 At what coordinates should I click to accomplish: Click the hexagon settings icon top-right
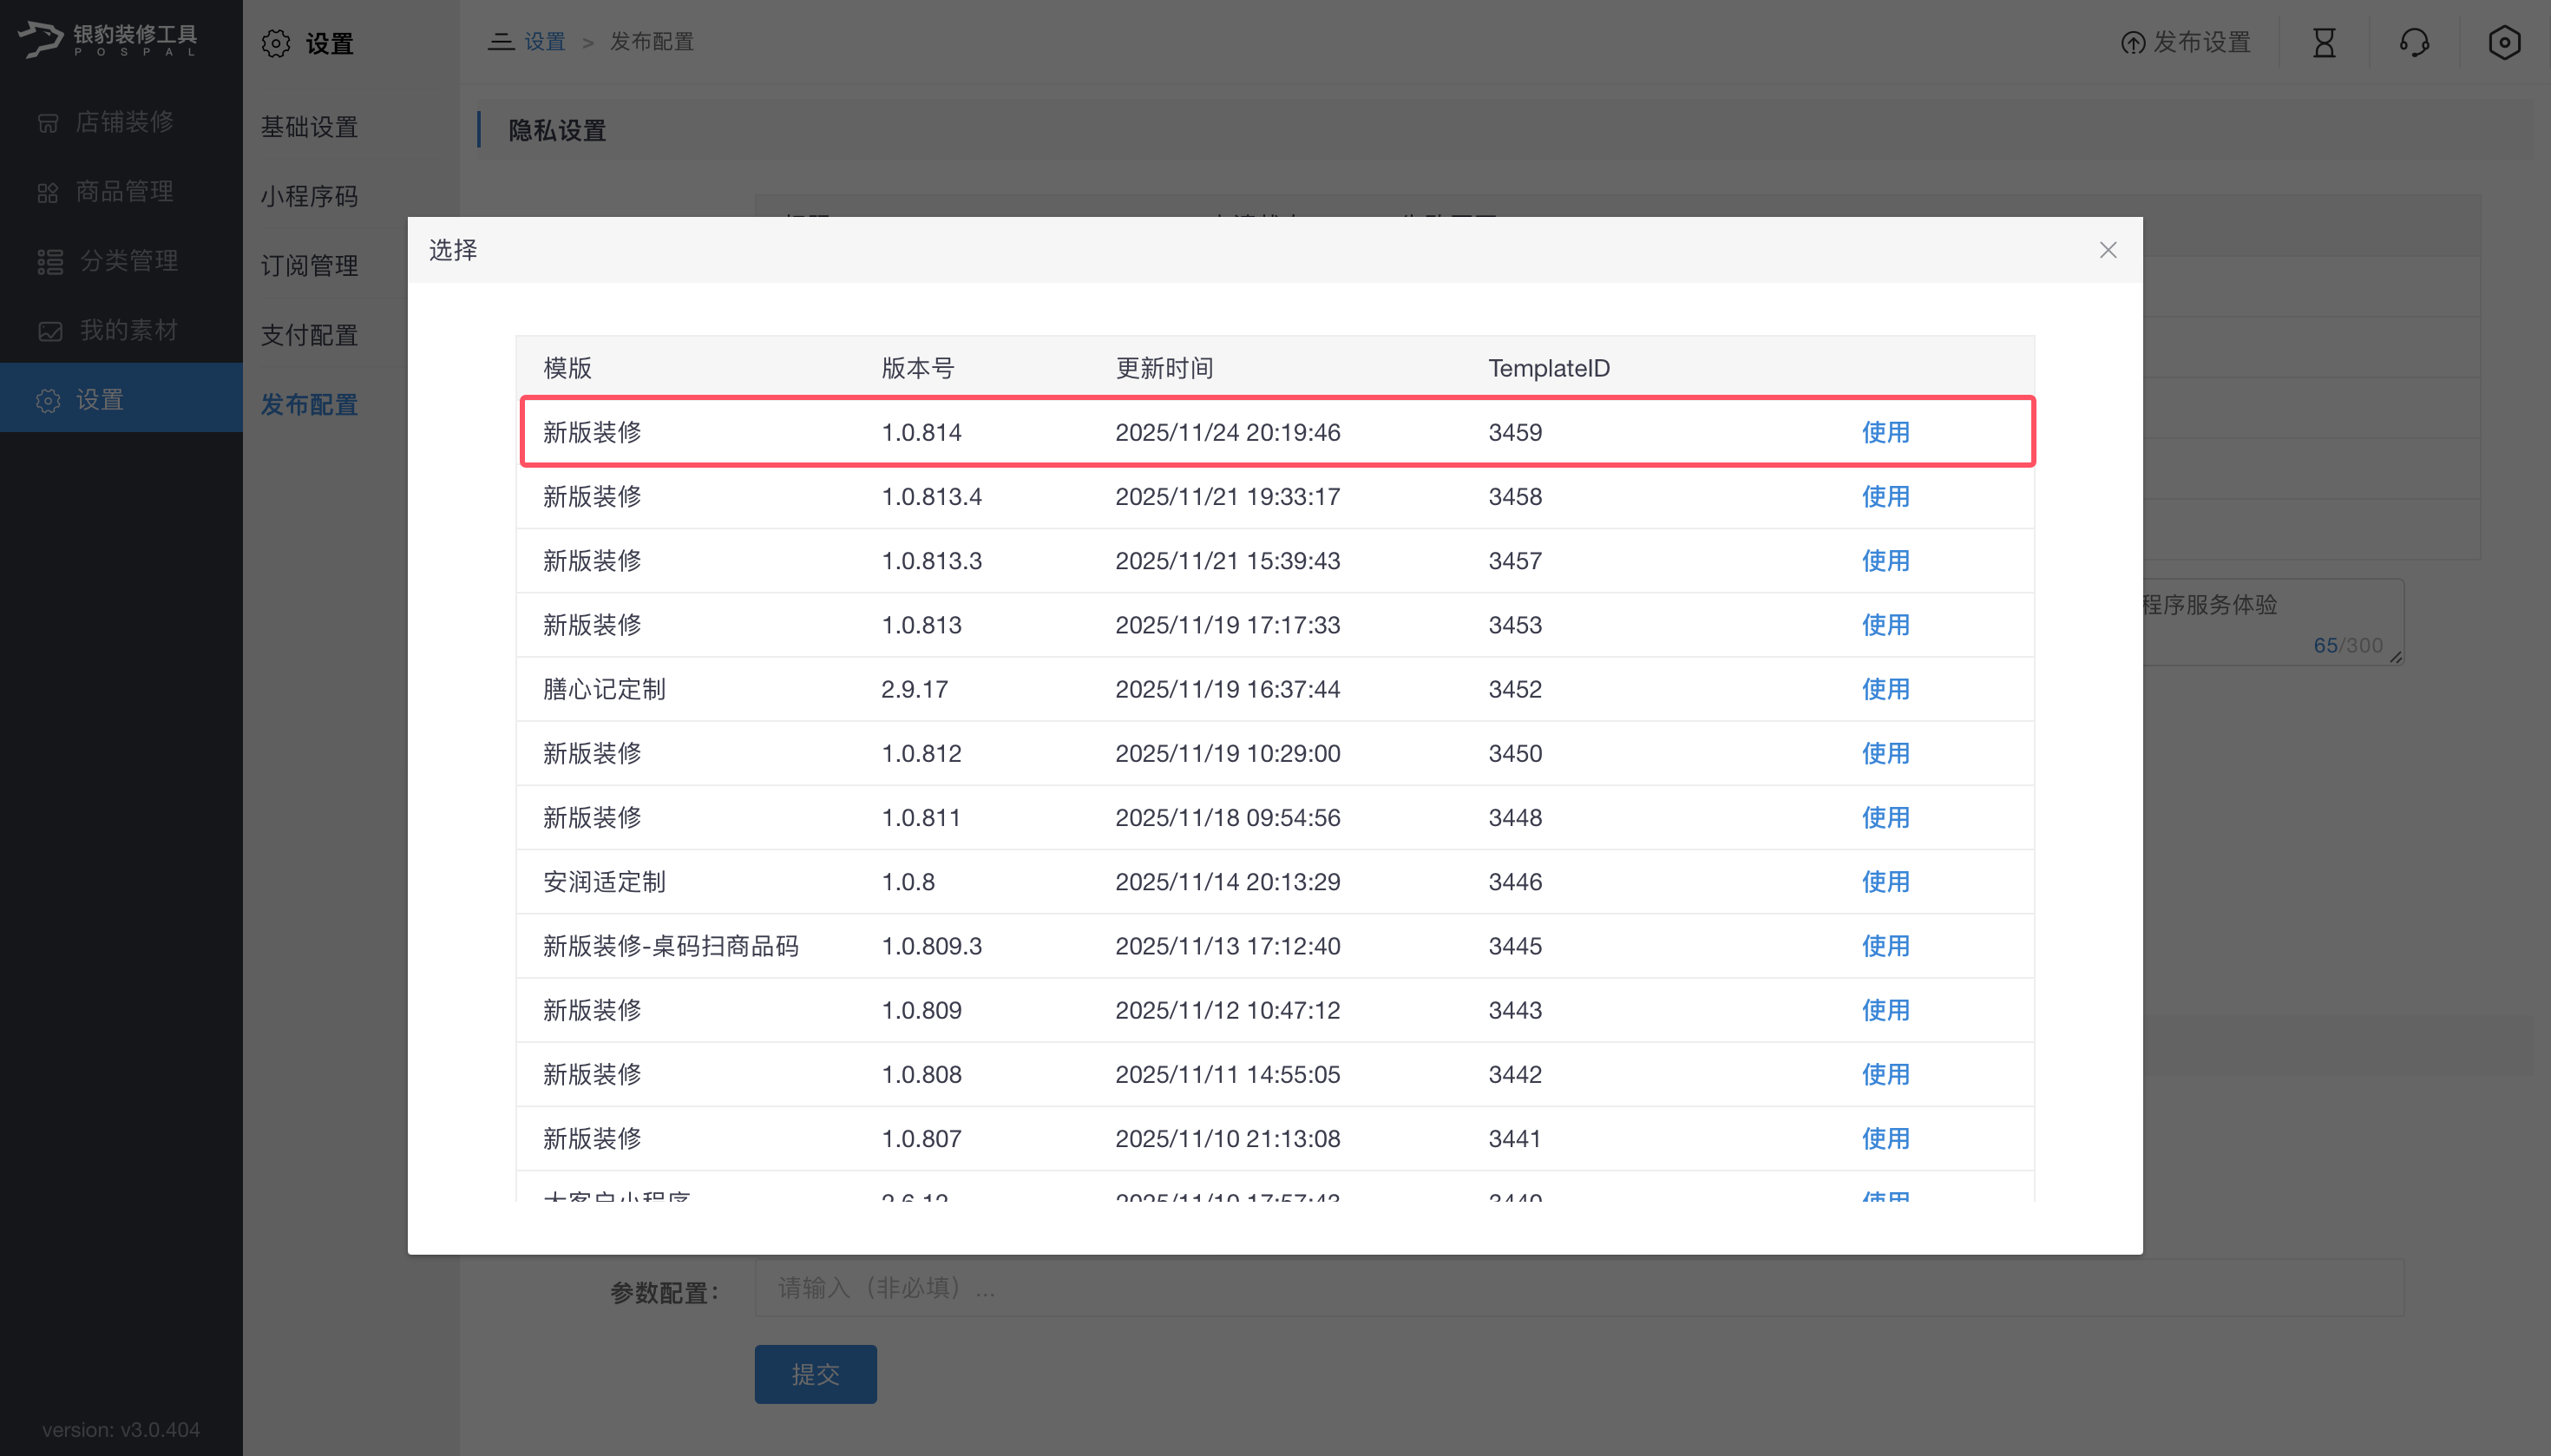pos(2503,42)
